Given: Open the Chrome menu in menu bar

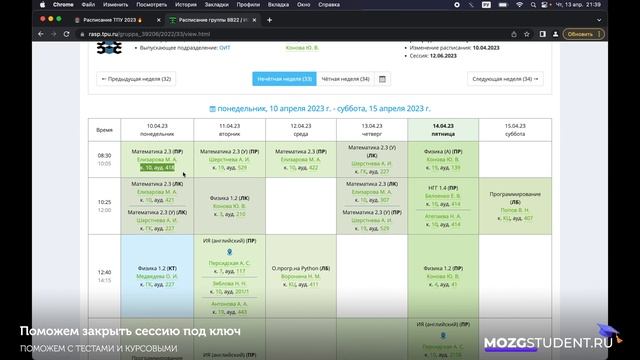Looking at the screenshot, I should [x=63, y=5].
